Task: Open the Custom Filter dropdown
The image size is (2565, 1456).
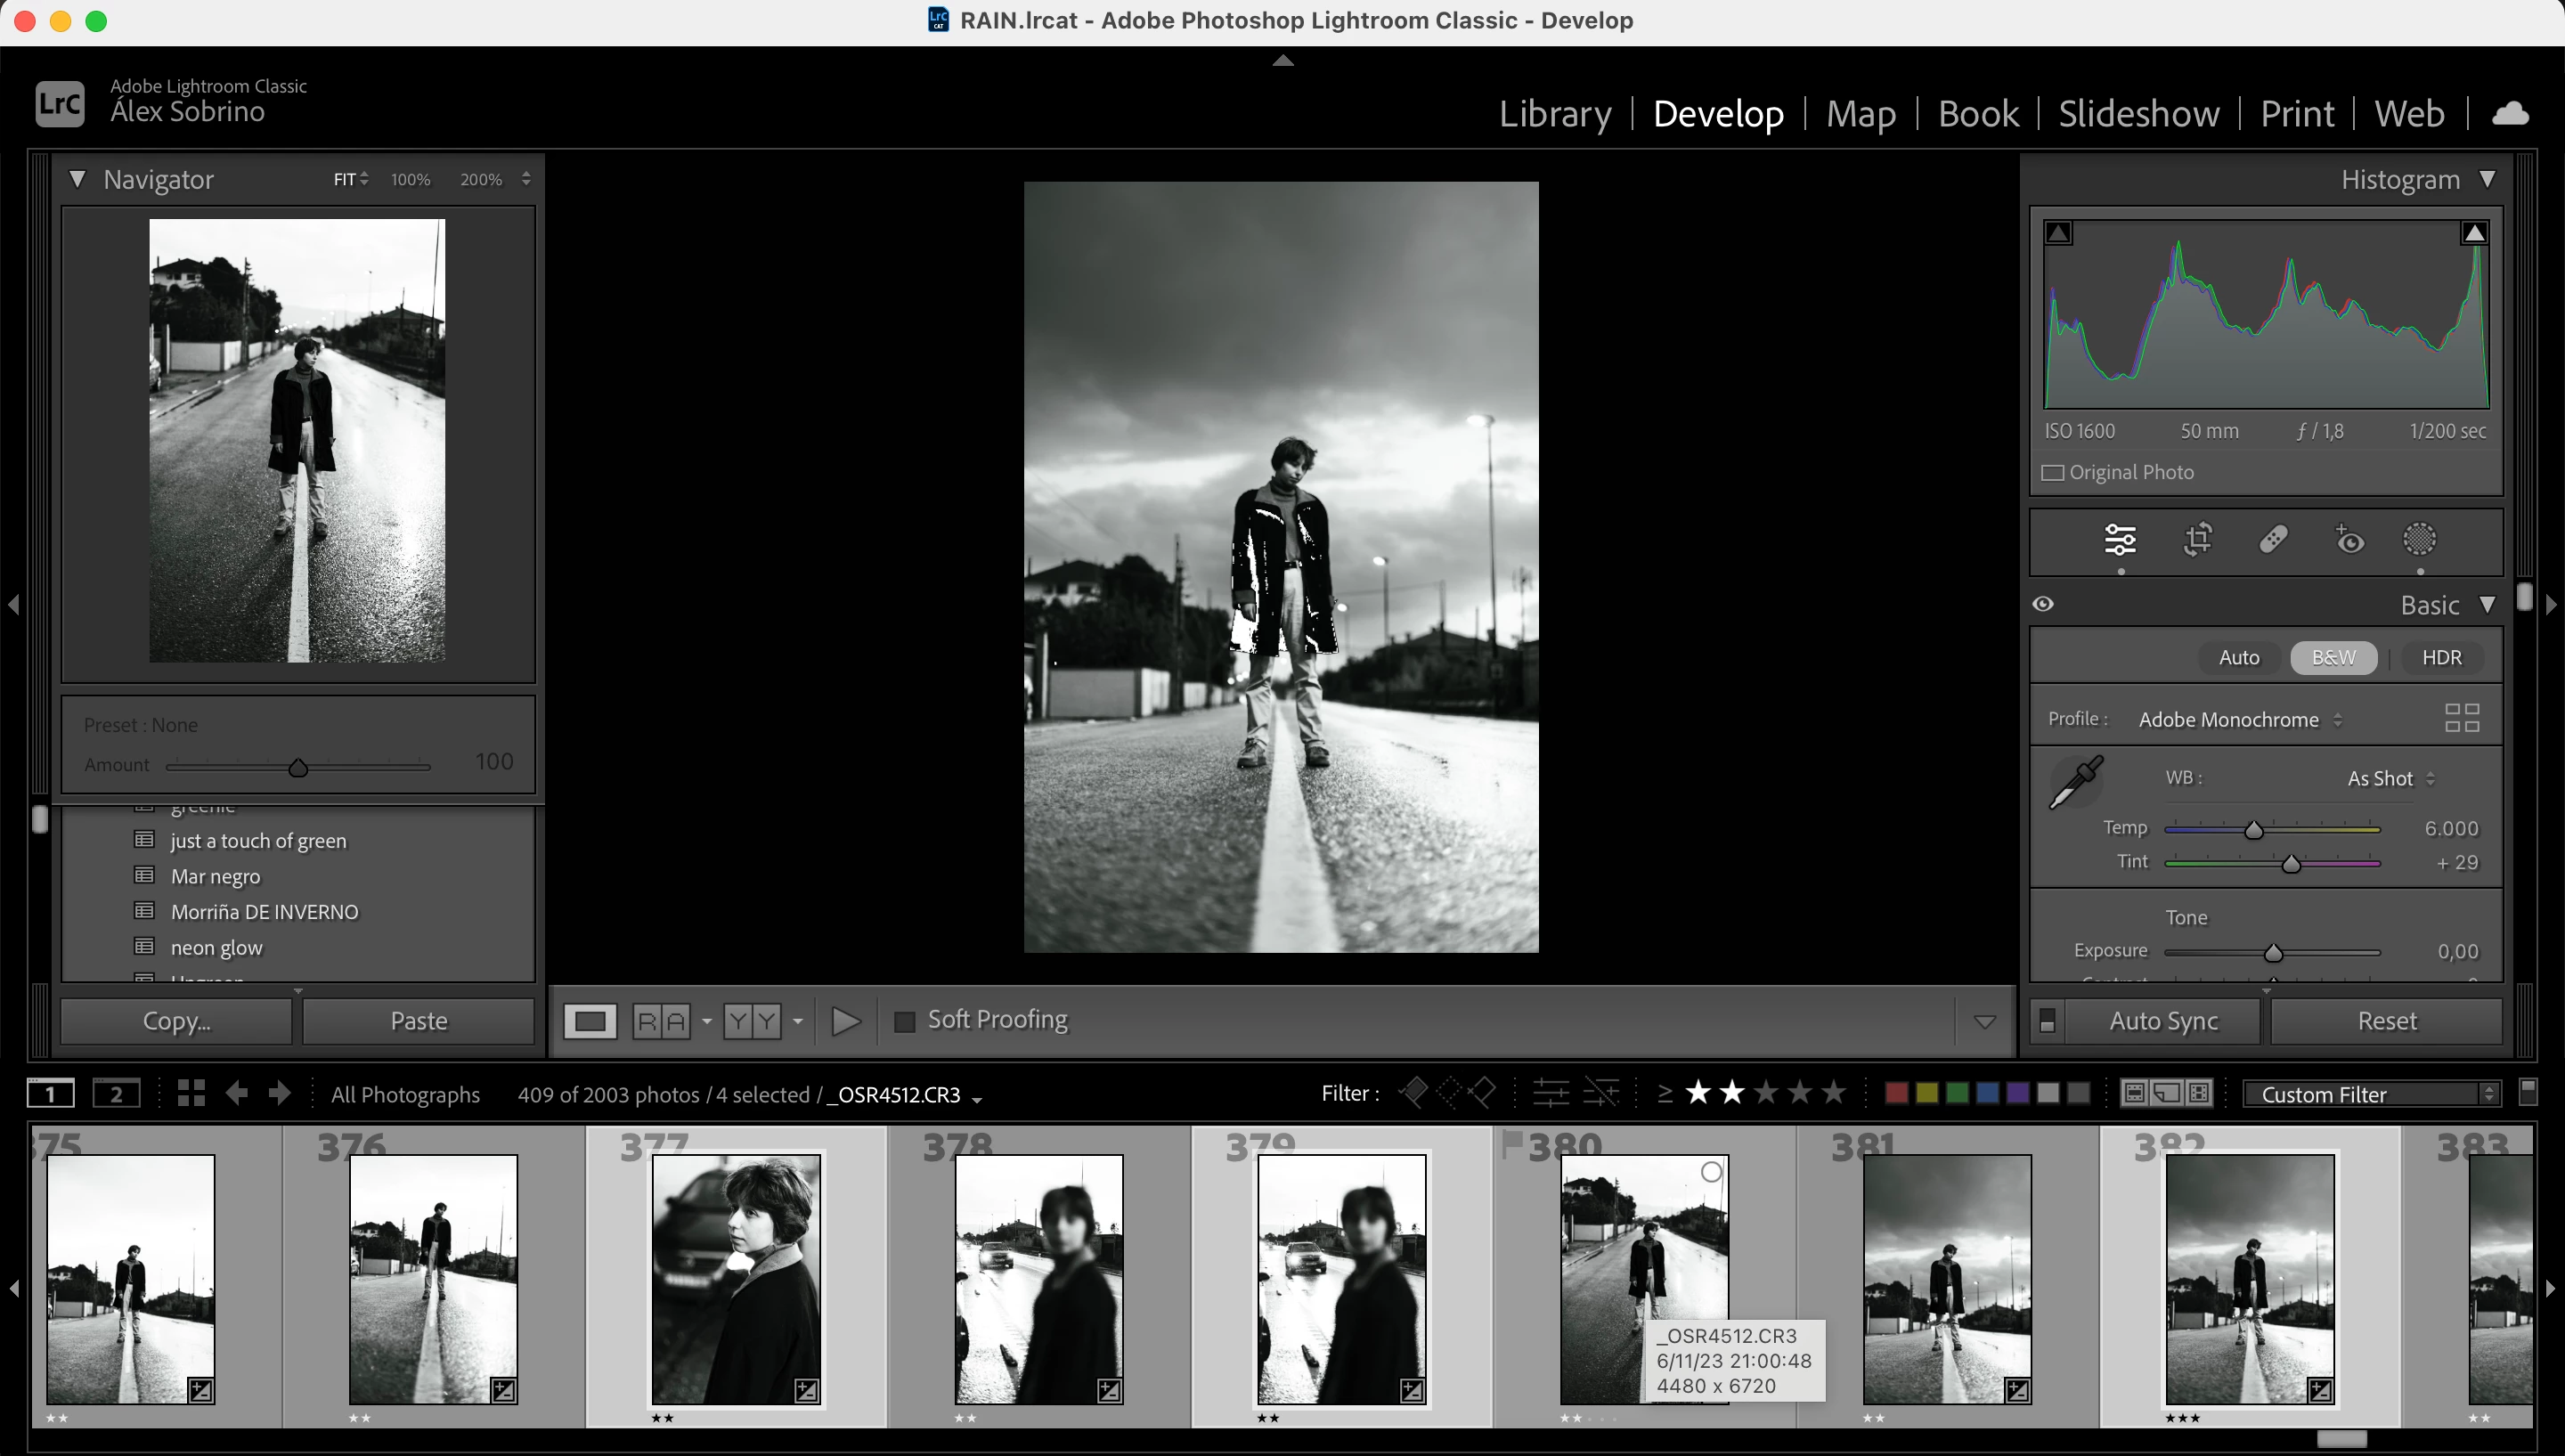Action: pos(2370,1094)
